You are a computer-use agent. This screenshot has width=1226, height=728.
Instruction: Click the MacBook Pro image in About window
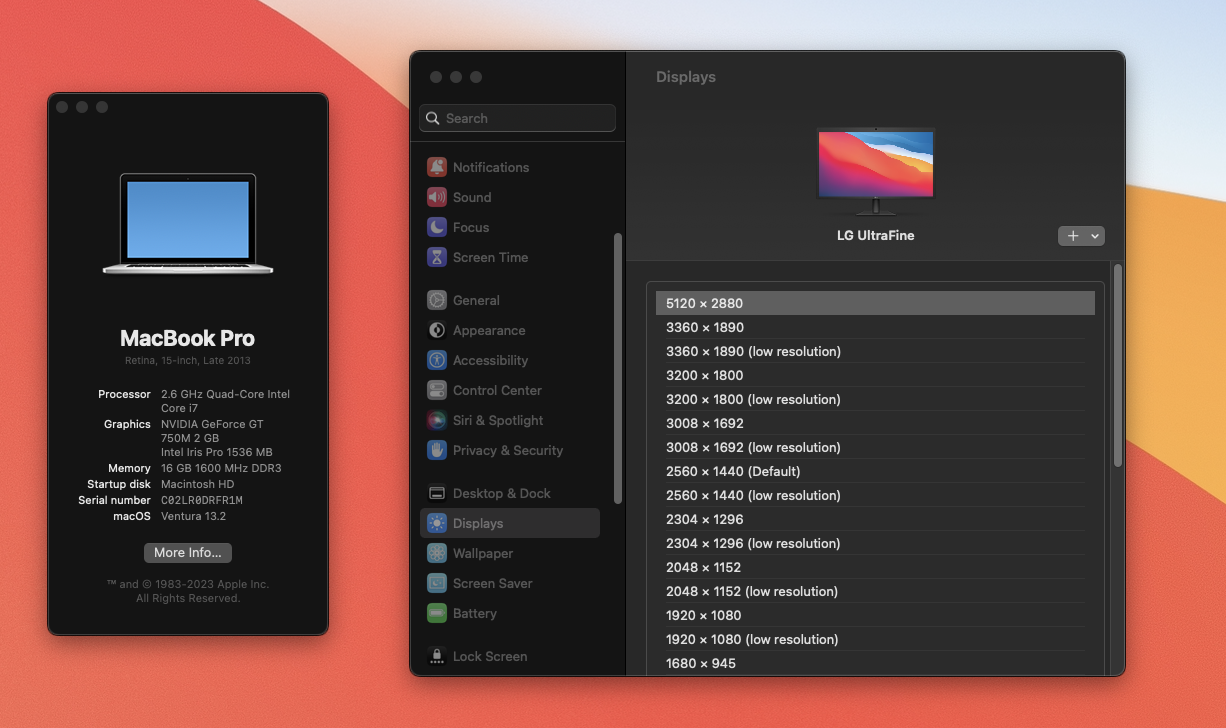point(188,224)
